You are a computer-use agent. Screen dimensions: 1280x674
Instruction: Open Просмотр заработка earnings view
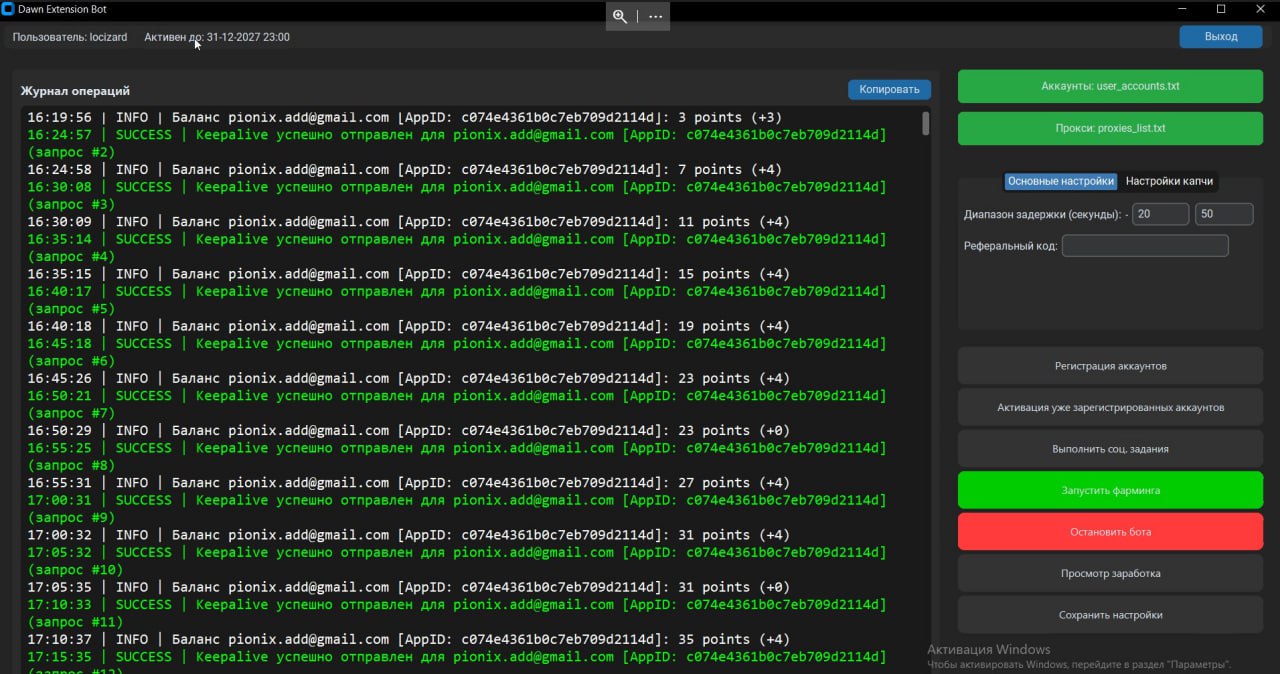point(1110,573)
